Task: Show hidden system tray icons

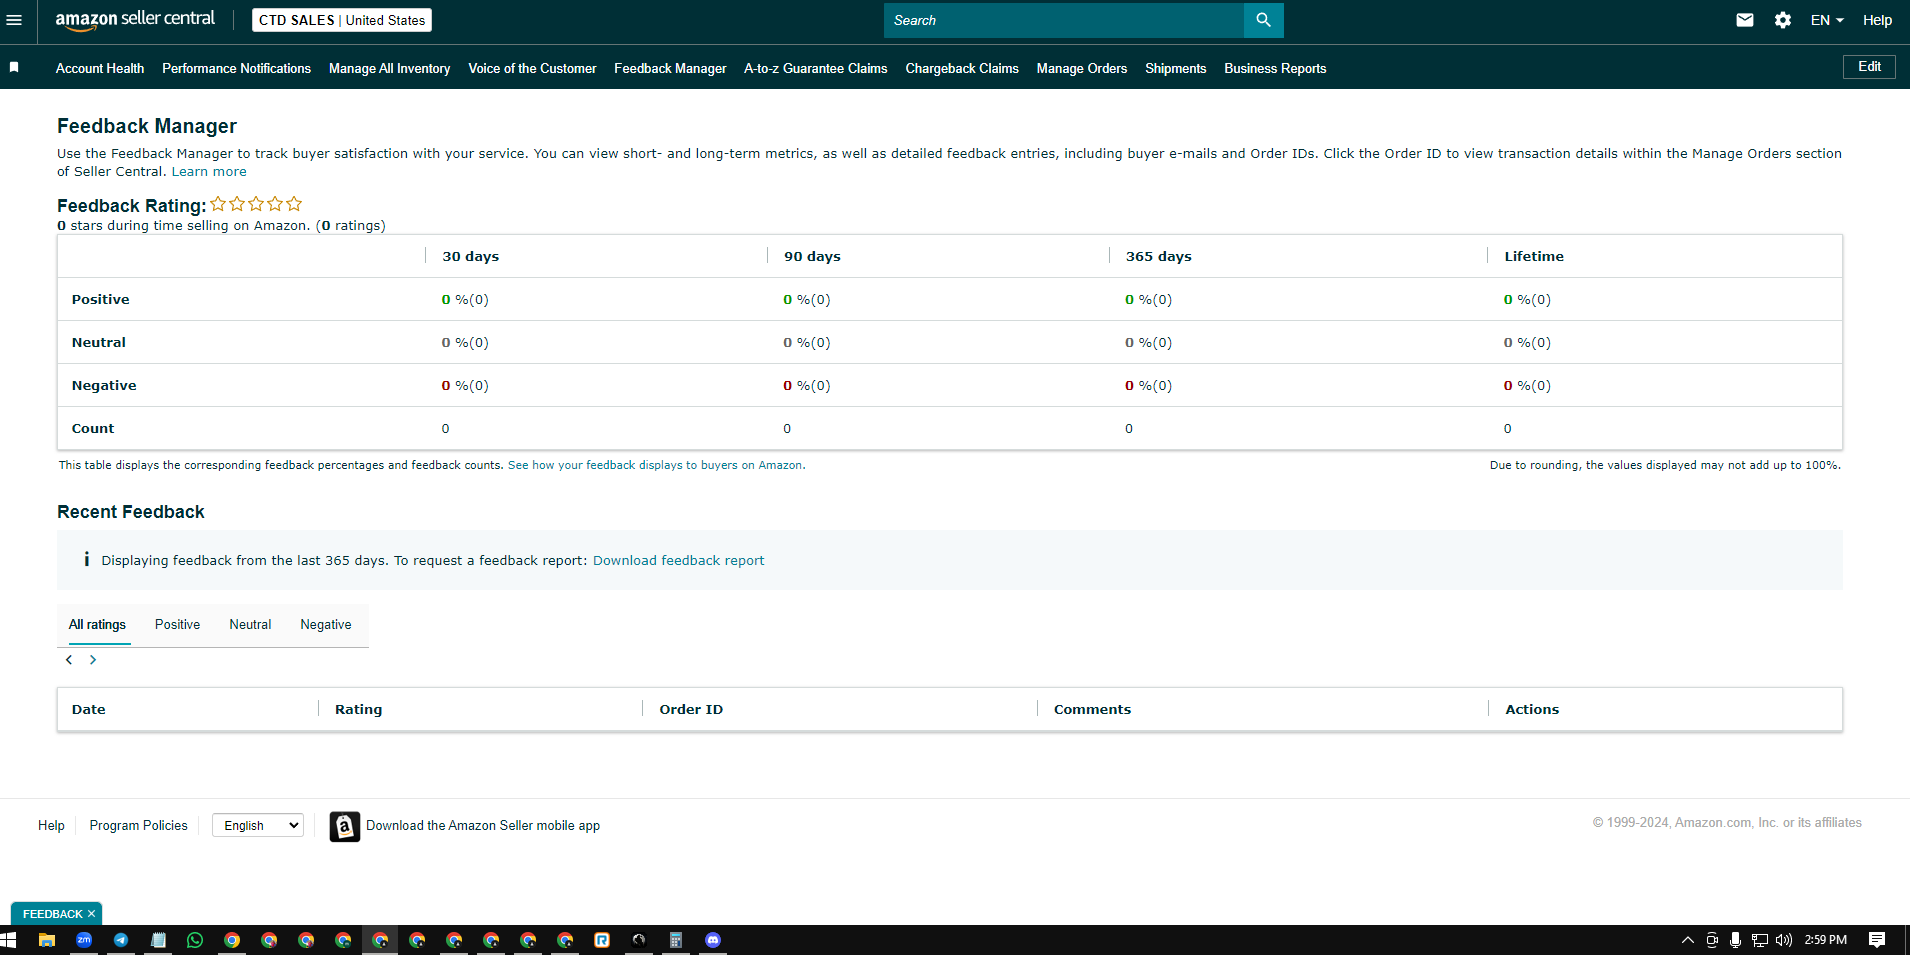Action: (x=1688, y=940)
